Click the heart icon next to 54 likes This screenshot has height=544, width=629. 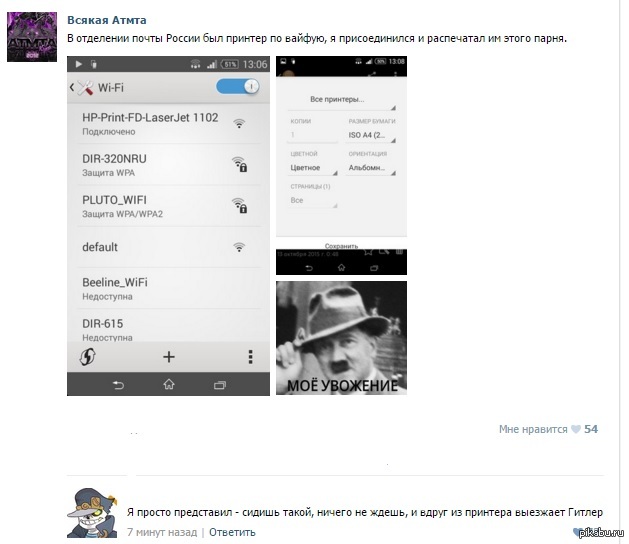pyautogui.click(x=576, y=429)
